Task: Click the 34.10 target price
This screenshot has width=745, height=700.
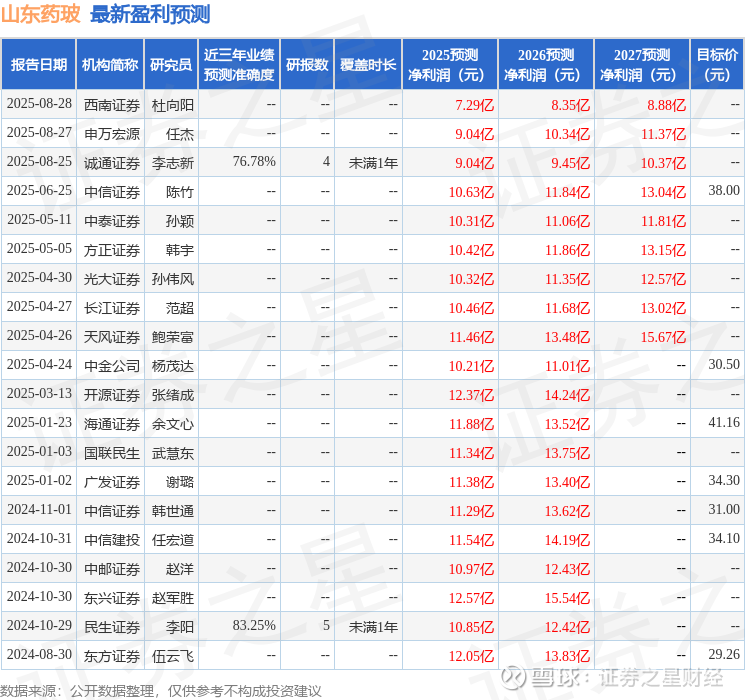Action: pyautogui.click(x=724, y=538)
